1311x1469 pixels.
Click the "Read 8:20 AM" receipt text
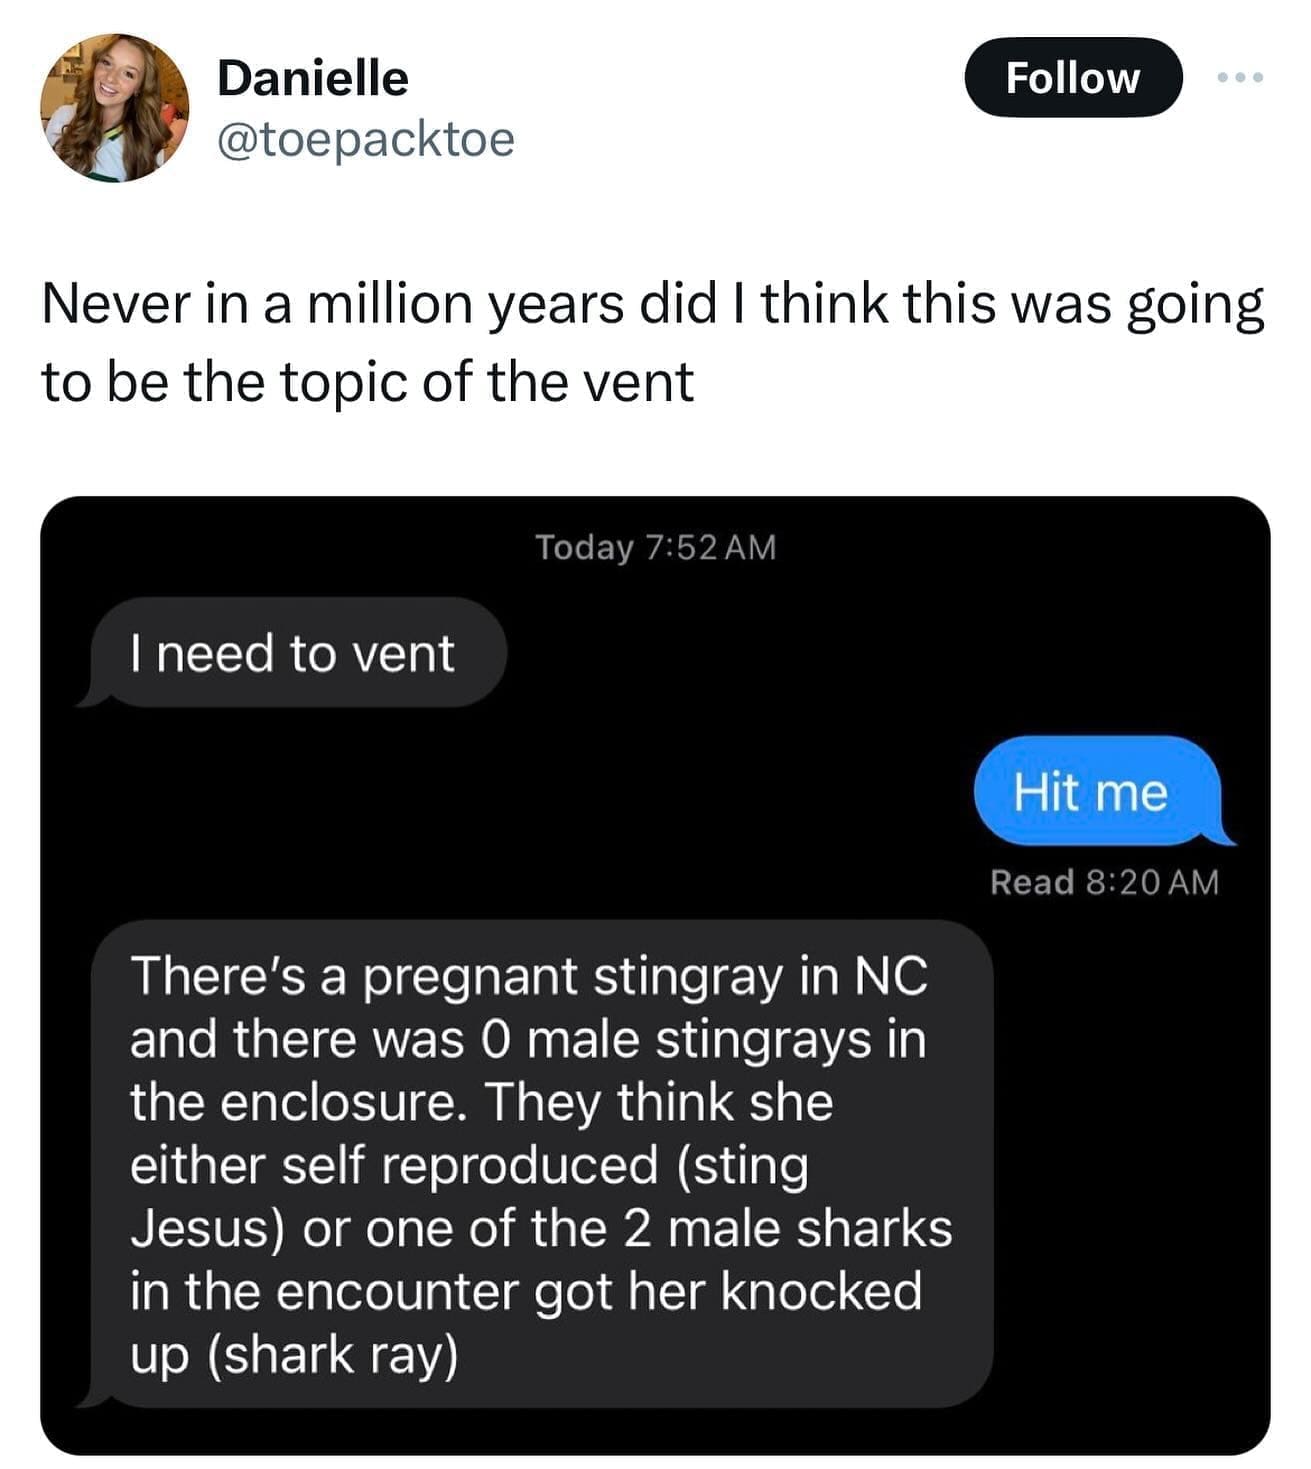(x=1104, y=882)
